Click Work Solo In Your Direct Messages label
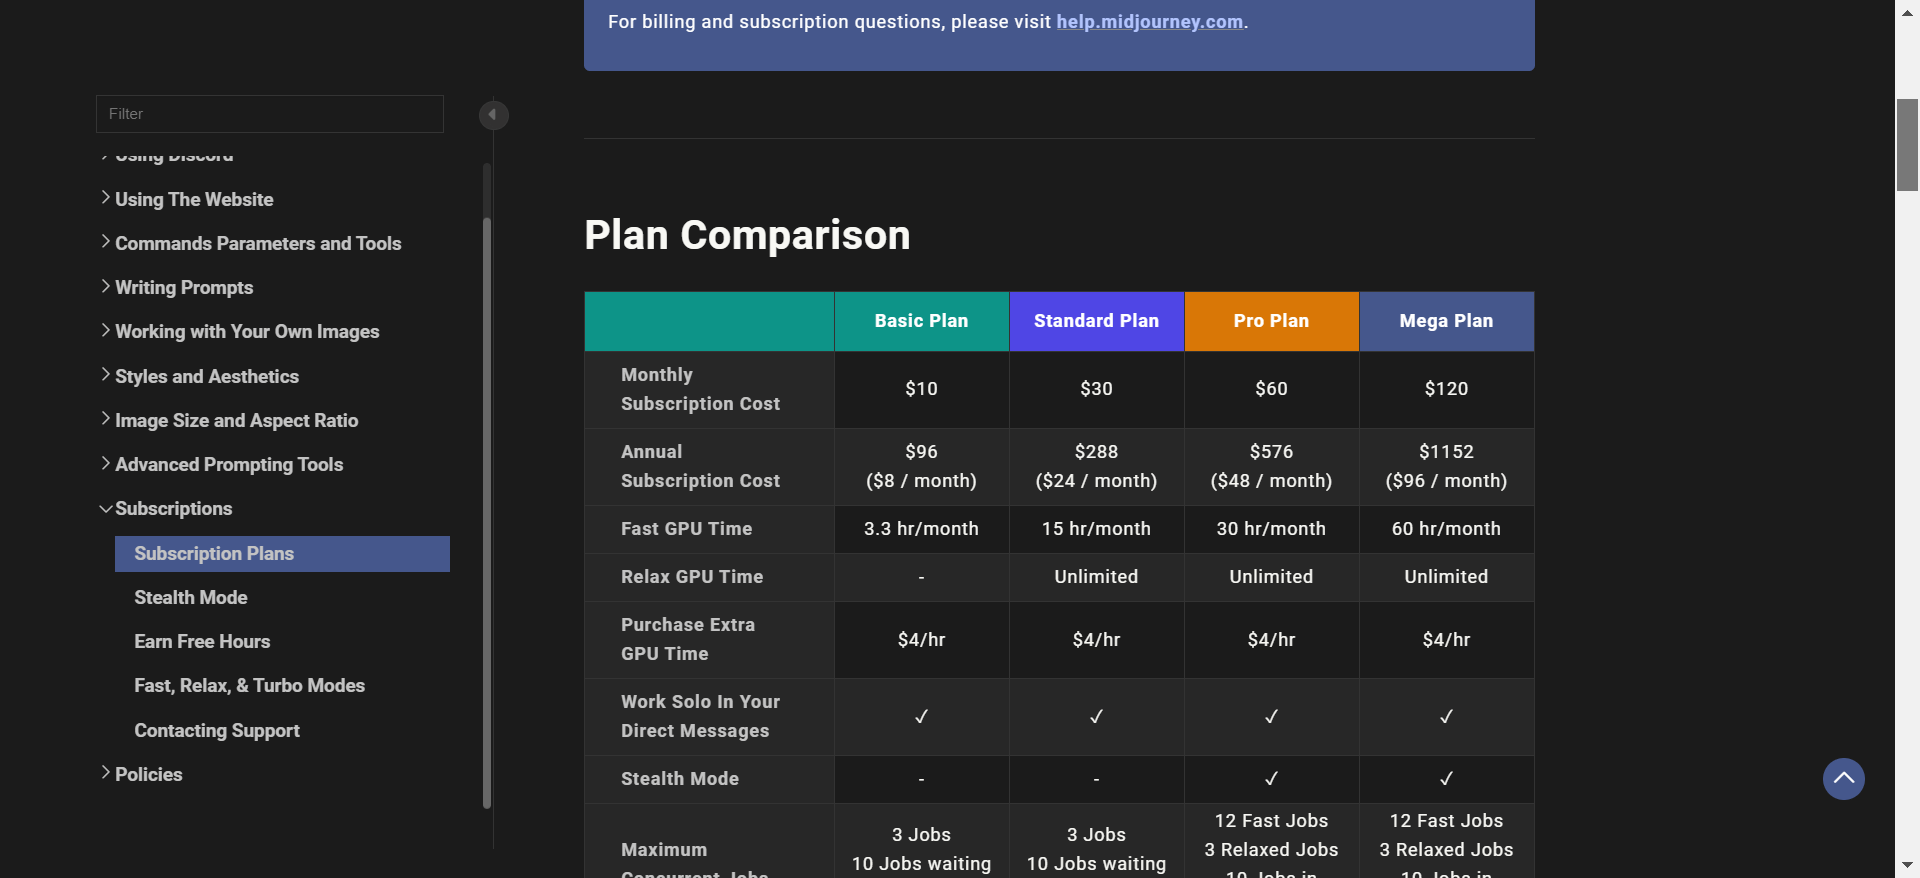1920x878 pixels. (700, 716)
